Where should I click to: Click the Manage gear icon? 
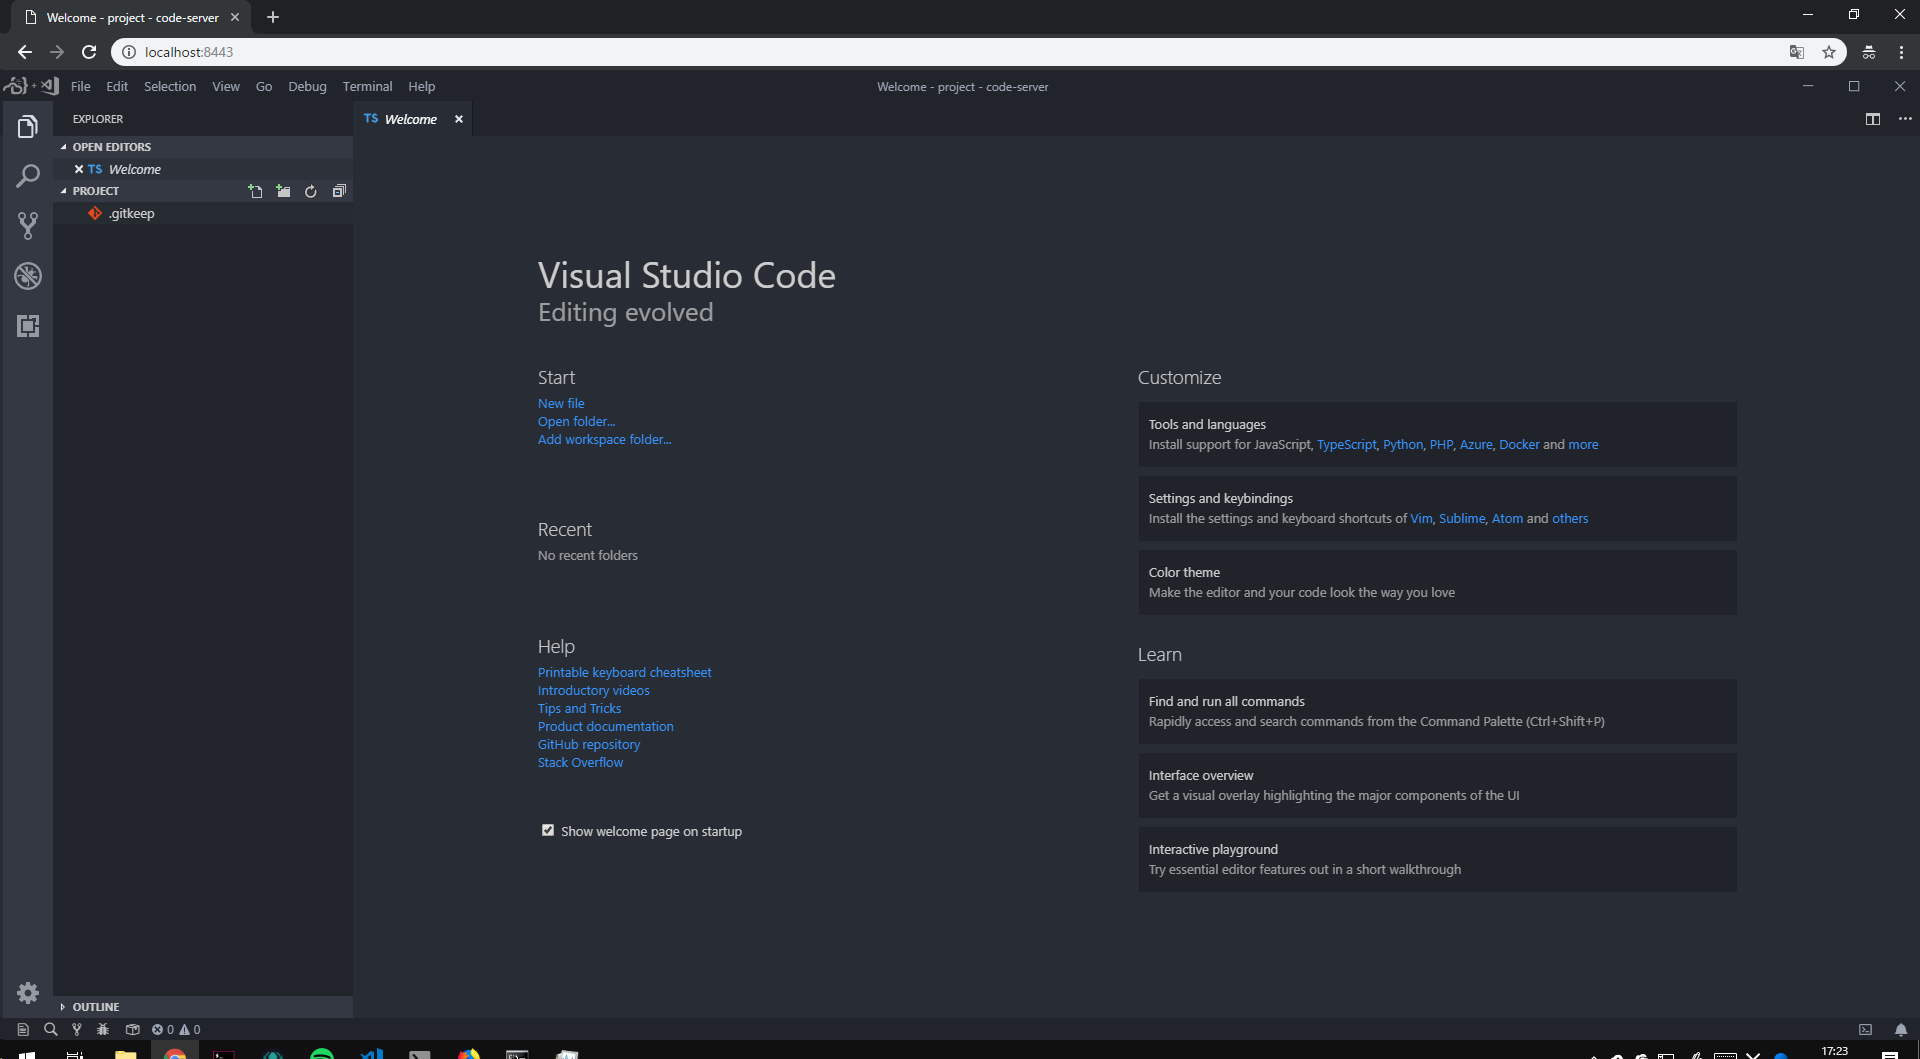pos(28,992)
